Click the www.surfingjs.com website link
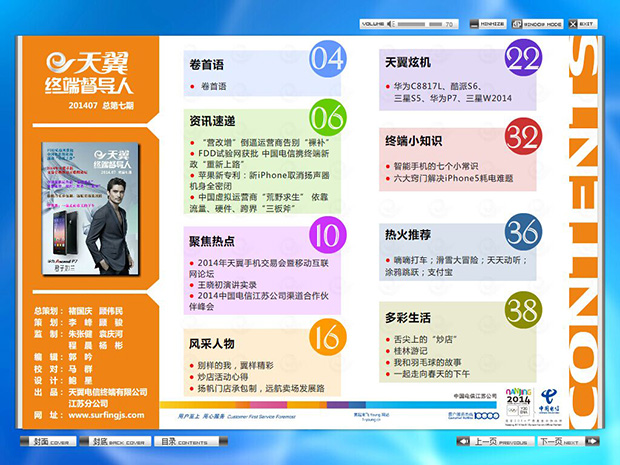This screenshot has width=620, height=465. 106,415
